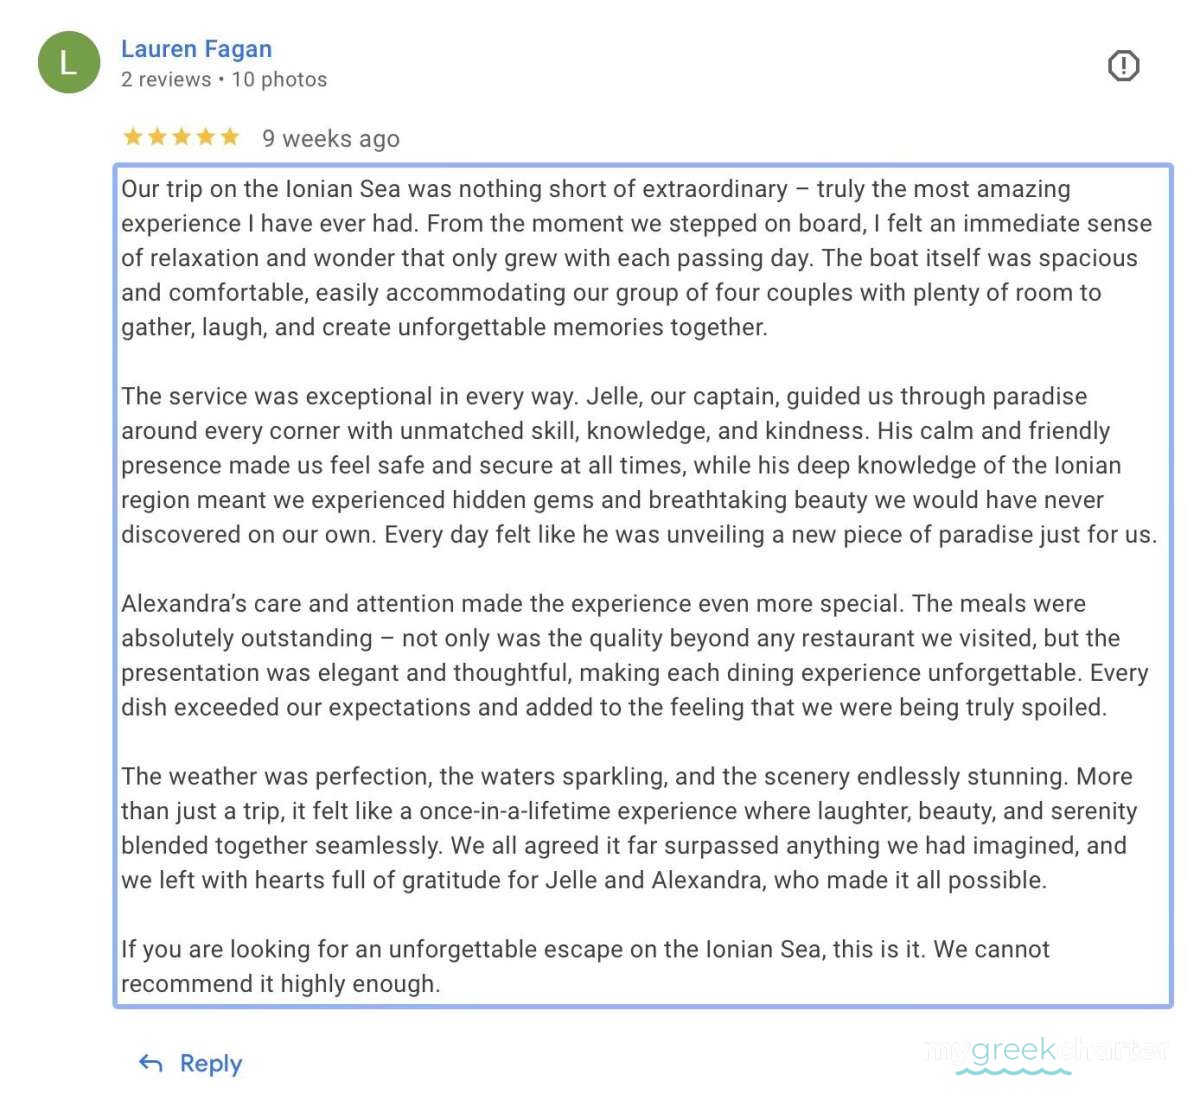Click the "9 weeks ago" timestamp
The image size is (1200, 1106).
331,139
